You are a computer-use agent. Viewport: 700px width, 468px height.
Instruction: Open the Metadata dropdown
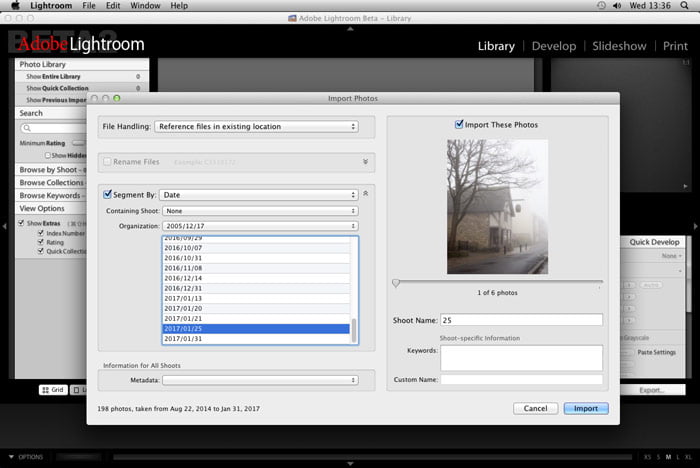tap(260, 380)
